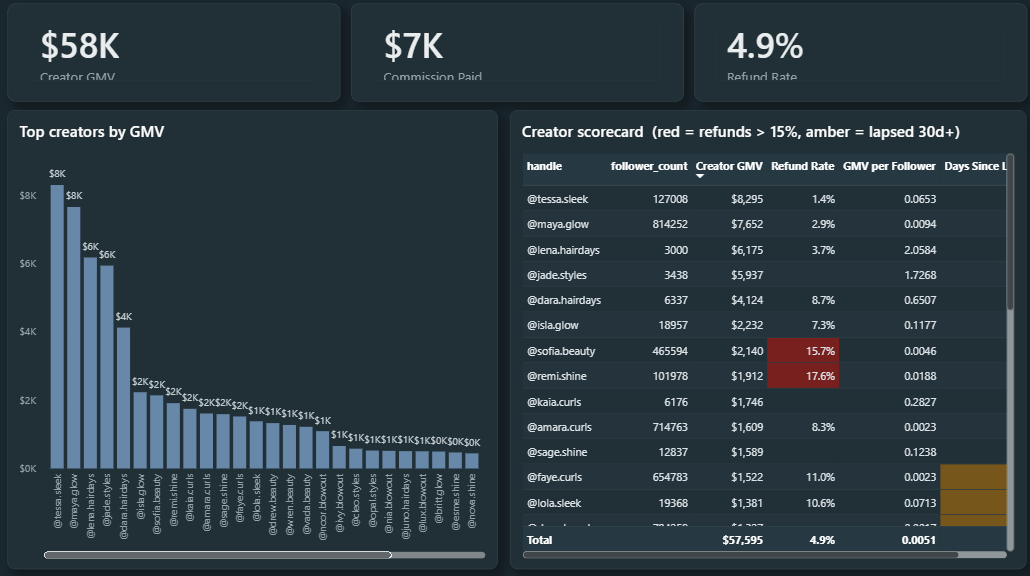This screenshot has height=576, width=1030.
Task: Click the red 15.7% refund cell
Action: [x=803, y=351]
